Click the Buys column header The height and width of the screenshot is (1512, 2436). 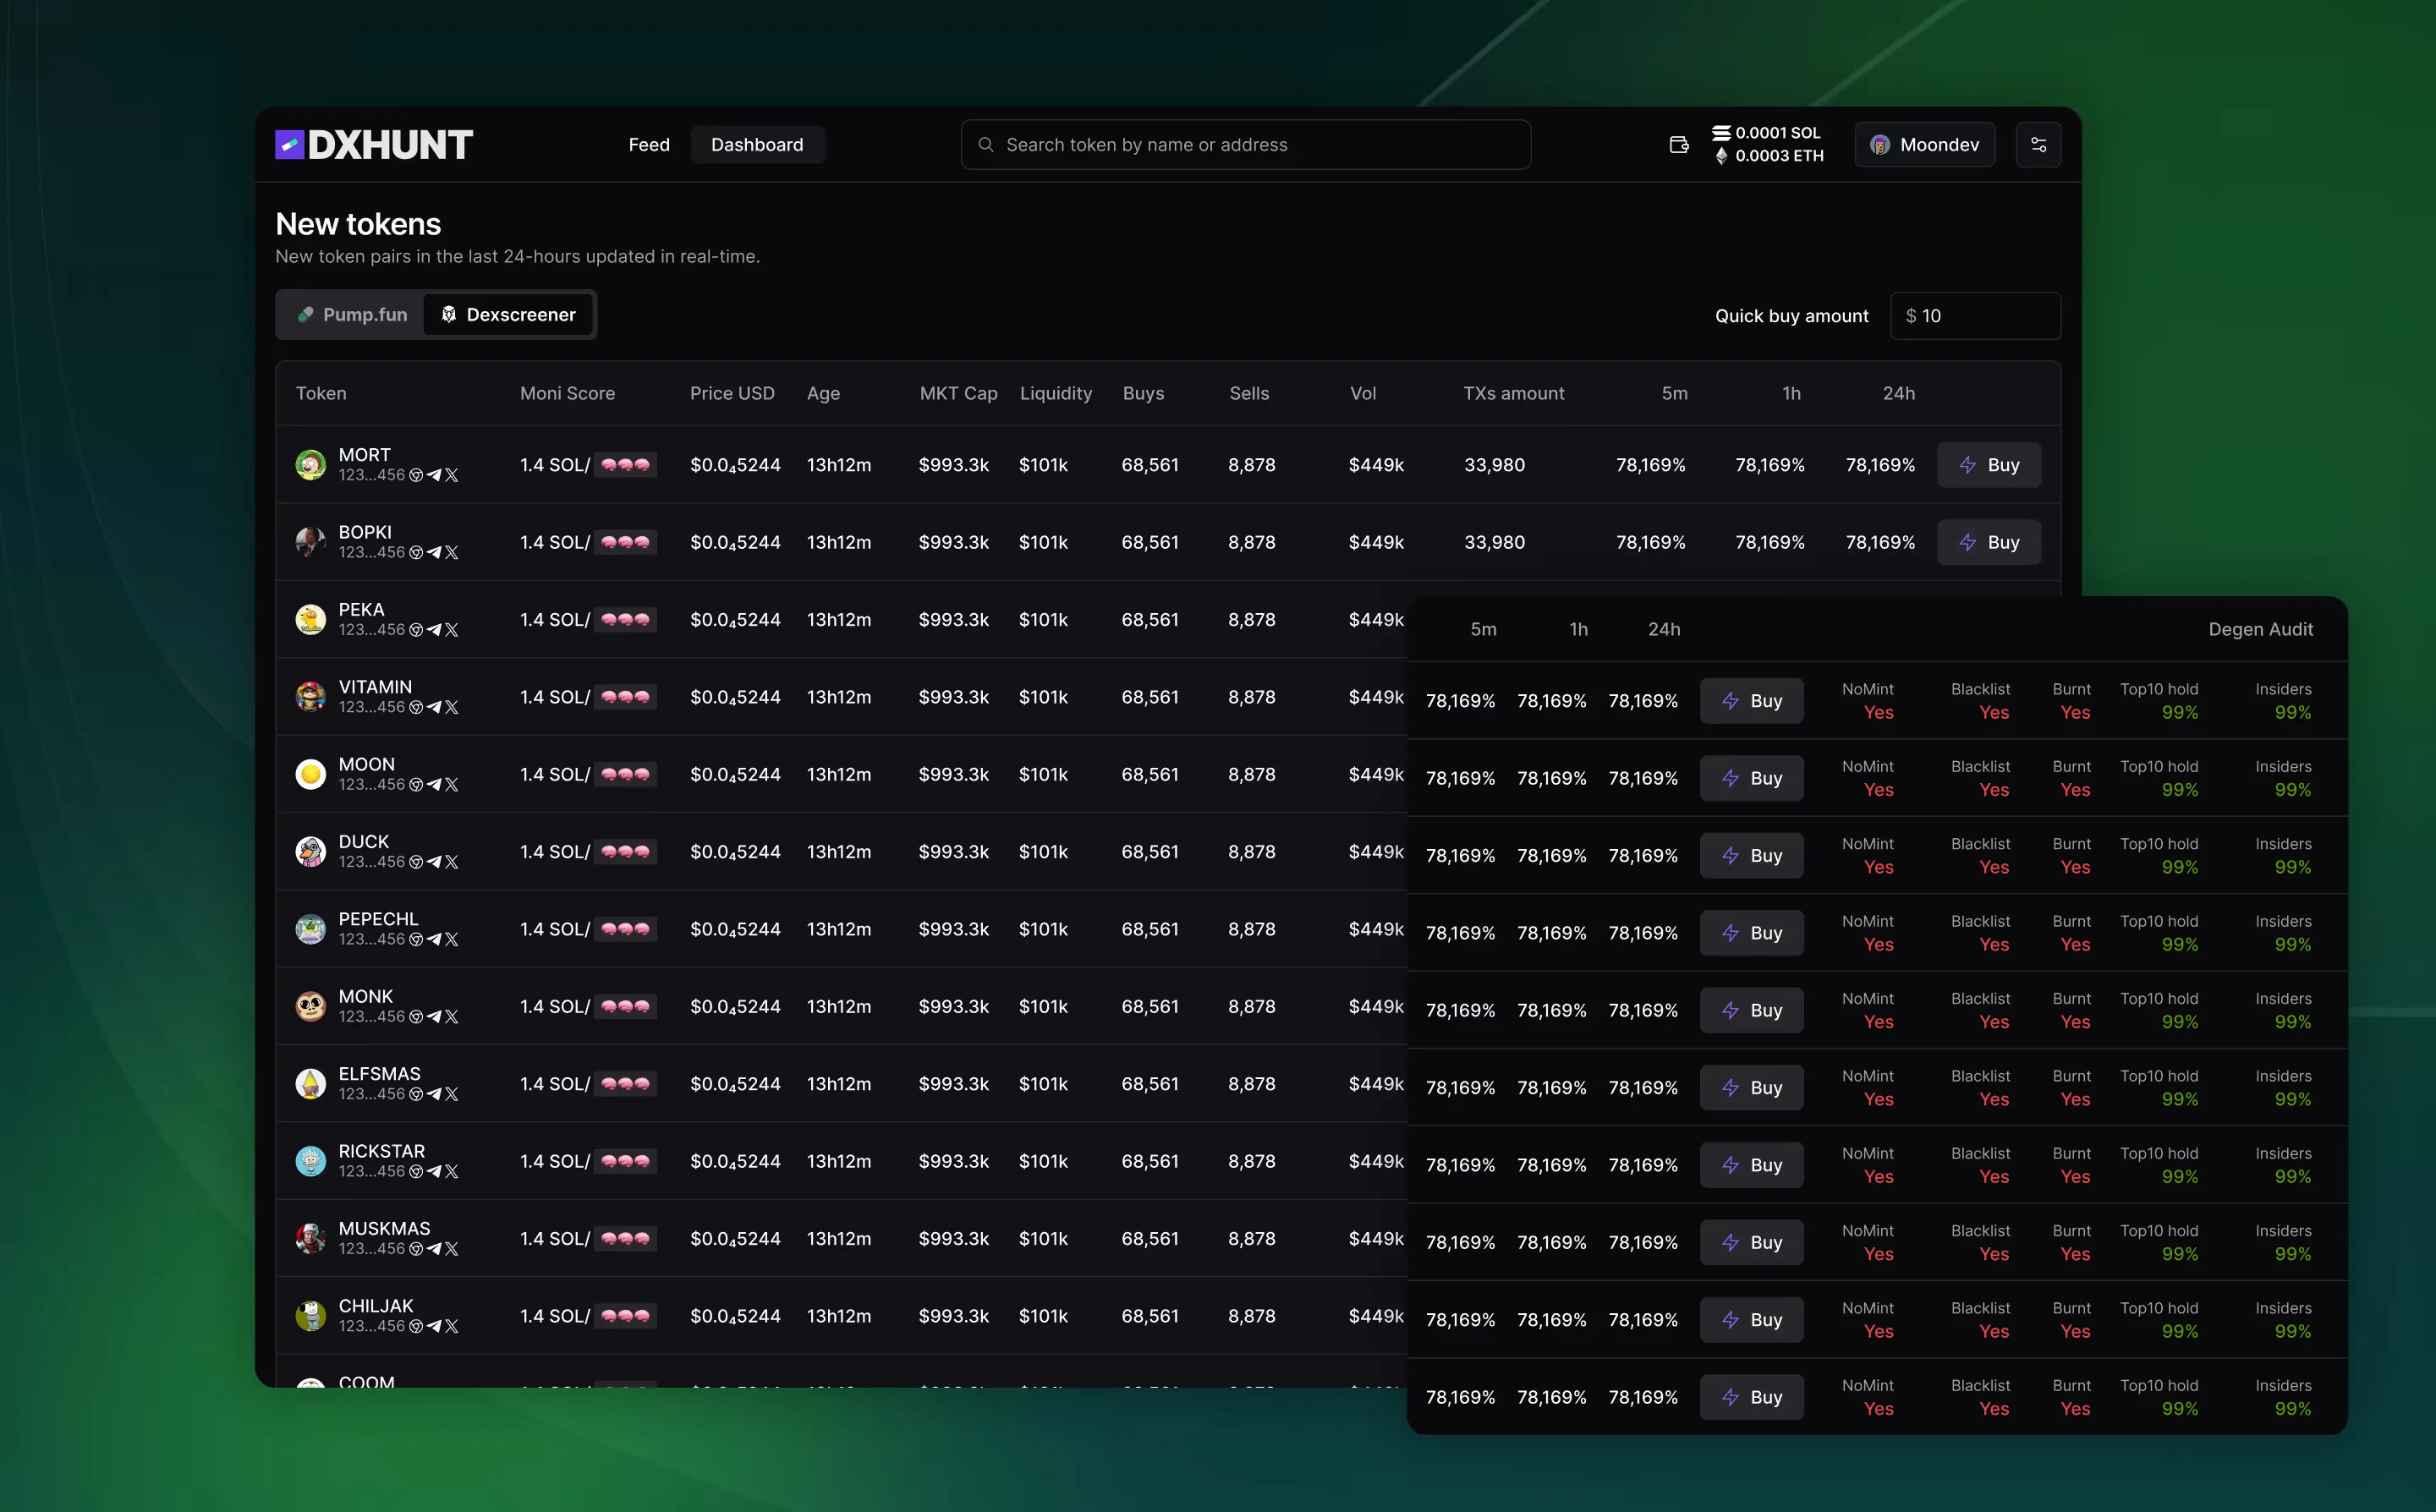(1143, 394)
